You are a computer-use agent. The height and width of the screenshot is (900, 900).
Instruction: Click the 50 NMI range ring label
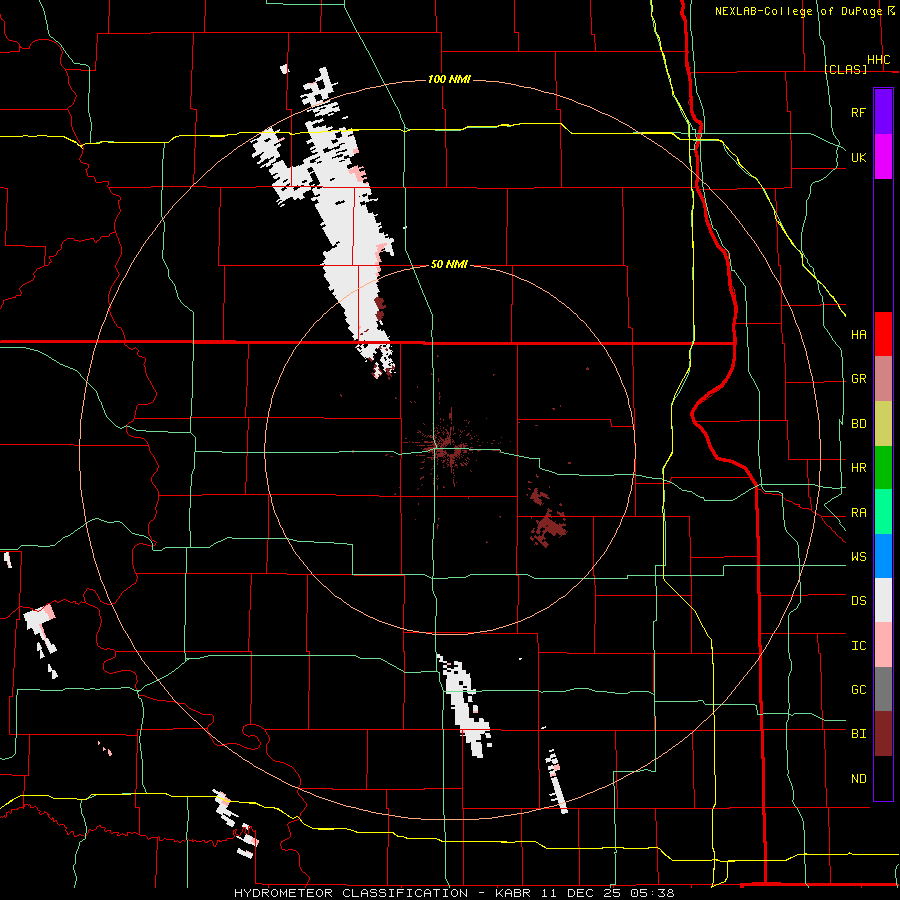449,264
